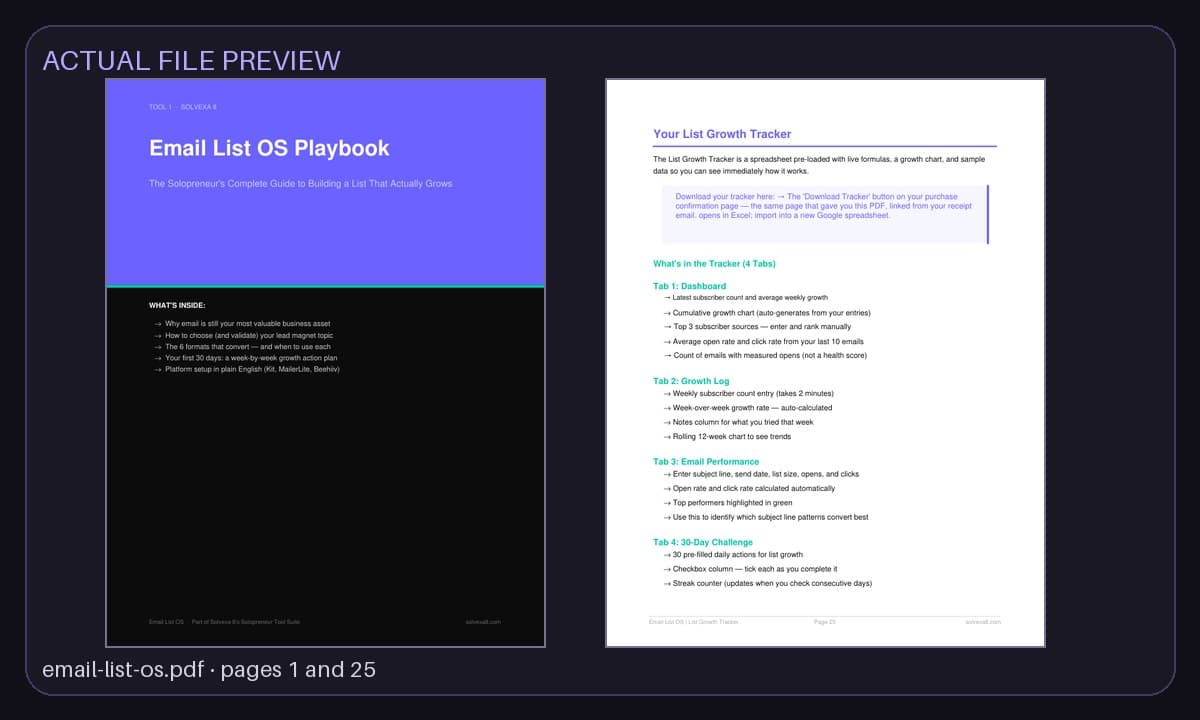Click 'Email List OS | List Growth Tracker' footer
Viewport: 1200px width, 720px height.
coord(694,622)
